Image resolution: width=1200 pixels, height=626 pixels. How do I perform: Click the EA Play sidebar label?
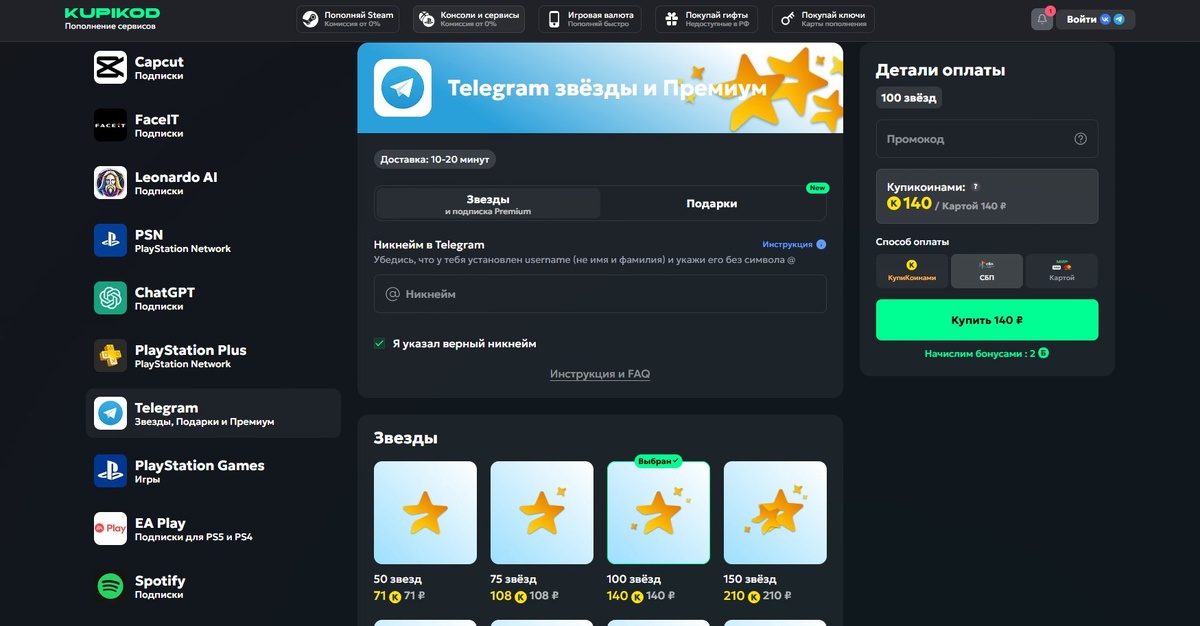[x=194, y=529]
